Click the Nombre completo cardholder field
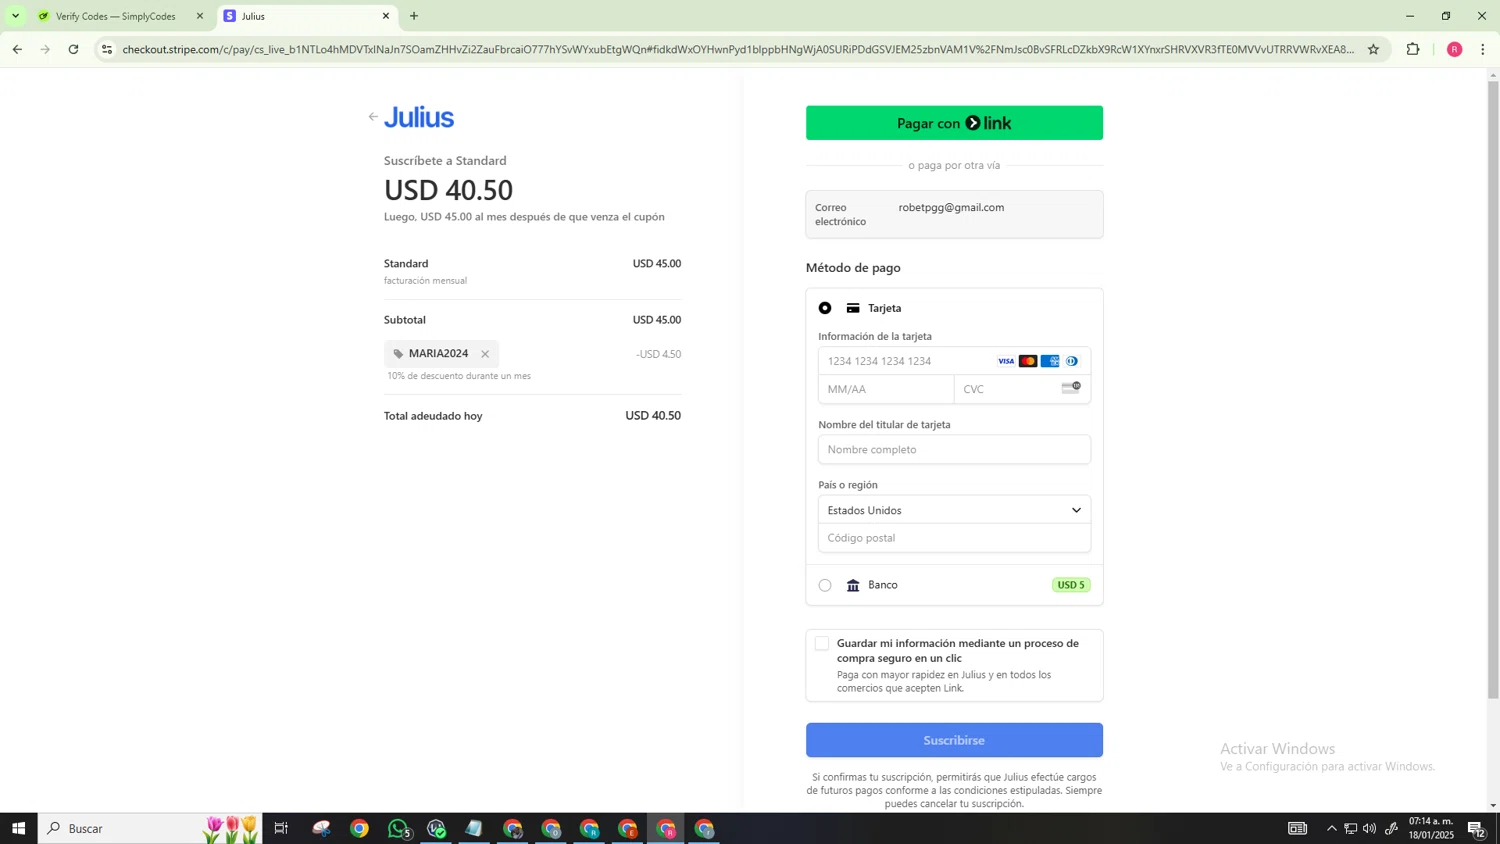Image resolution: width=1500 pixels, height=844 pixels. pyautogui.click(x=954, y=449)
